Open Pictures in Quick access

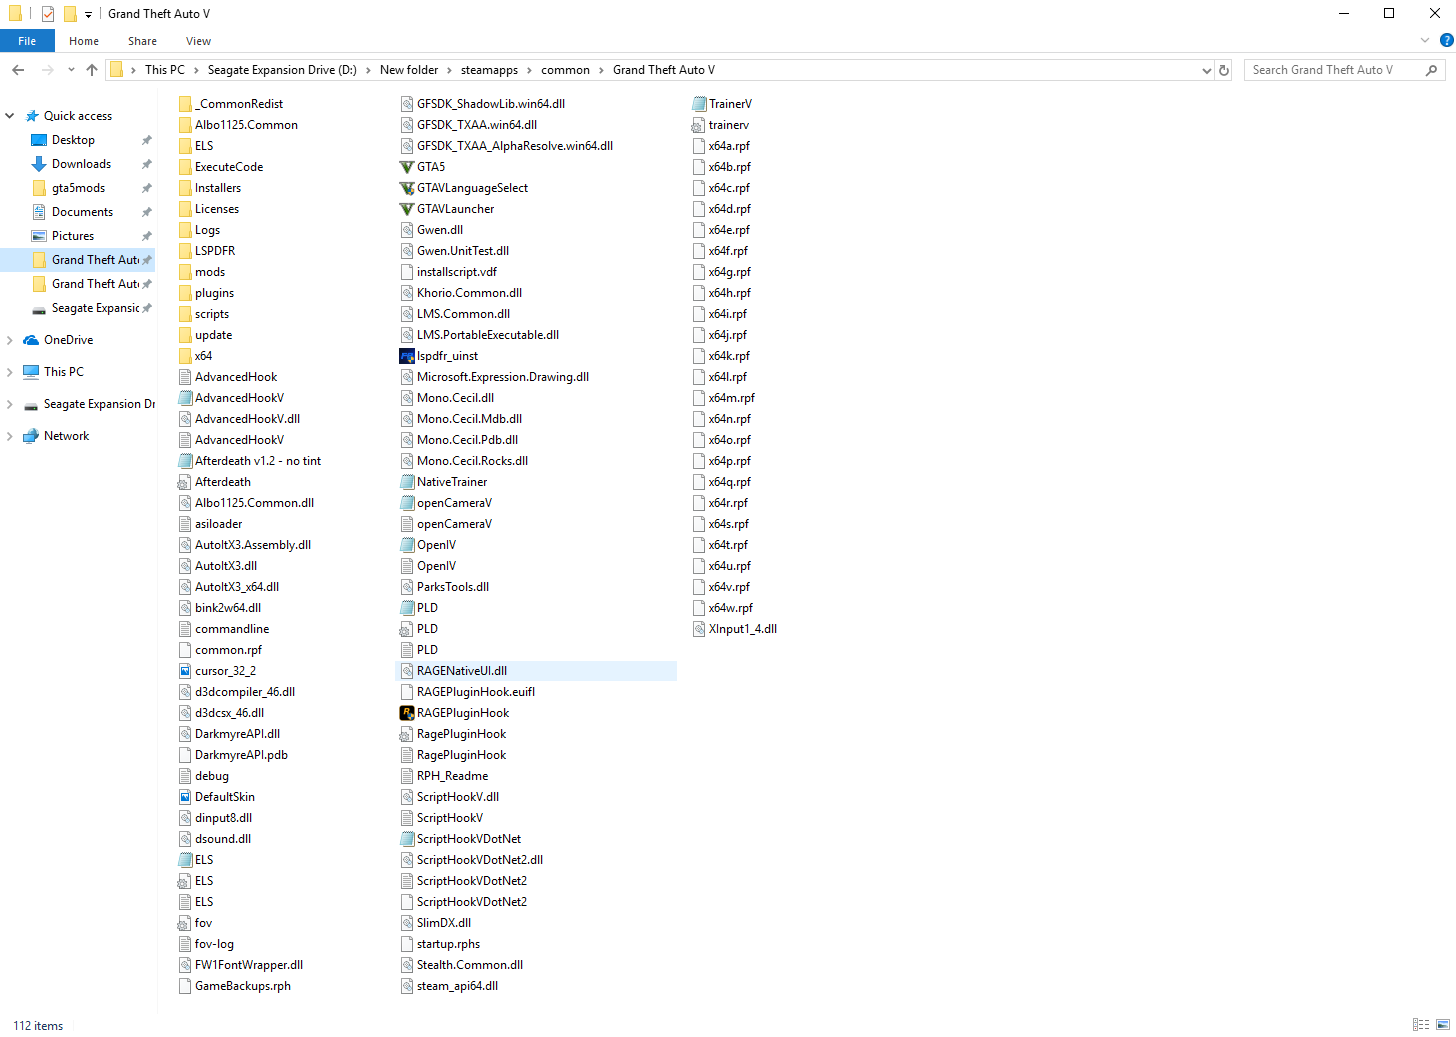(x=73, y=236)
